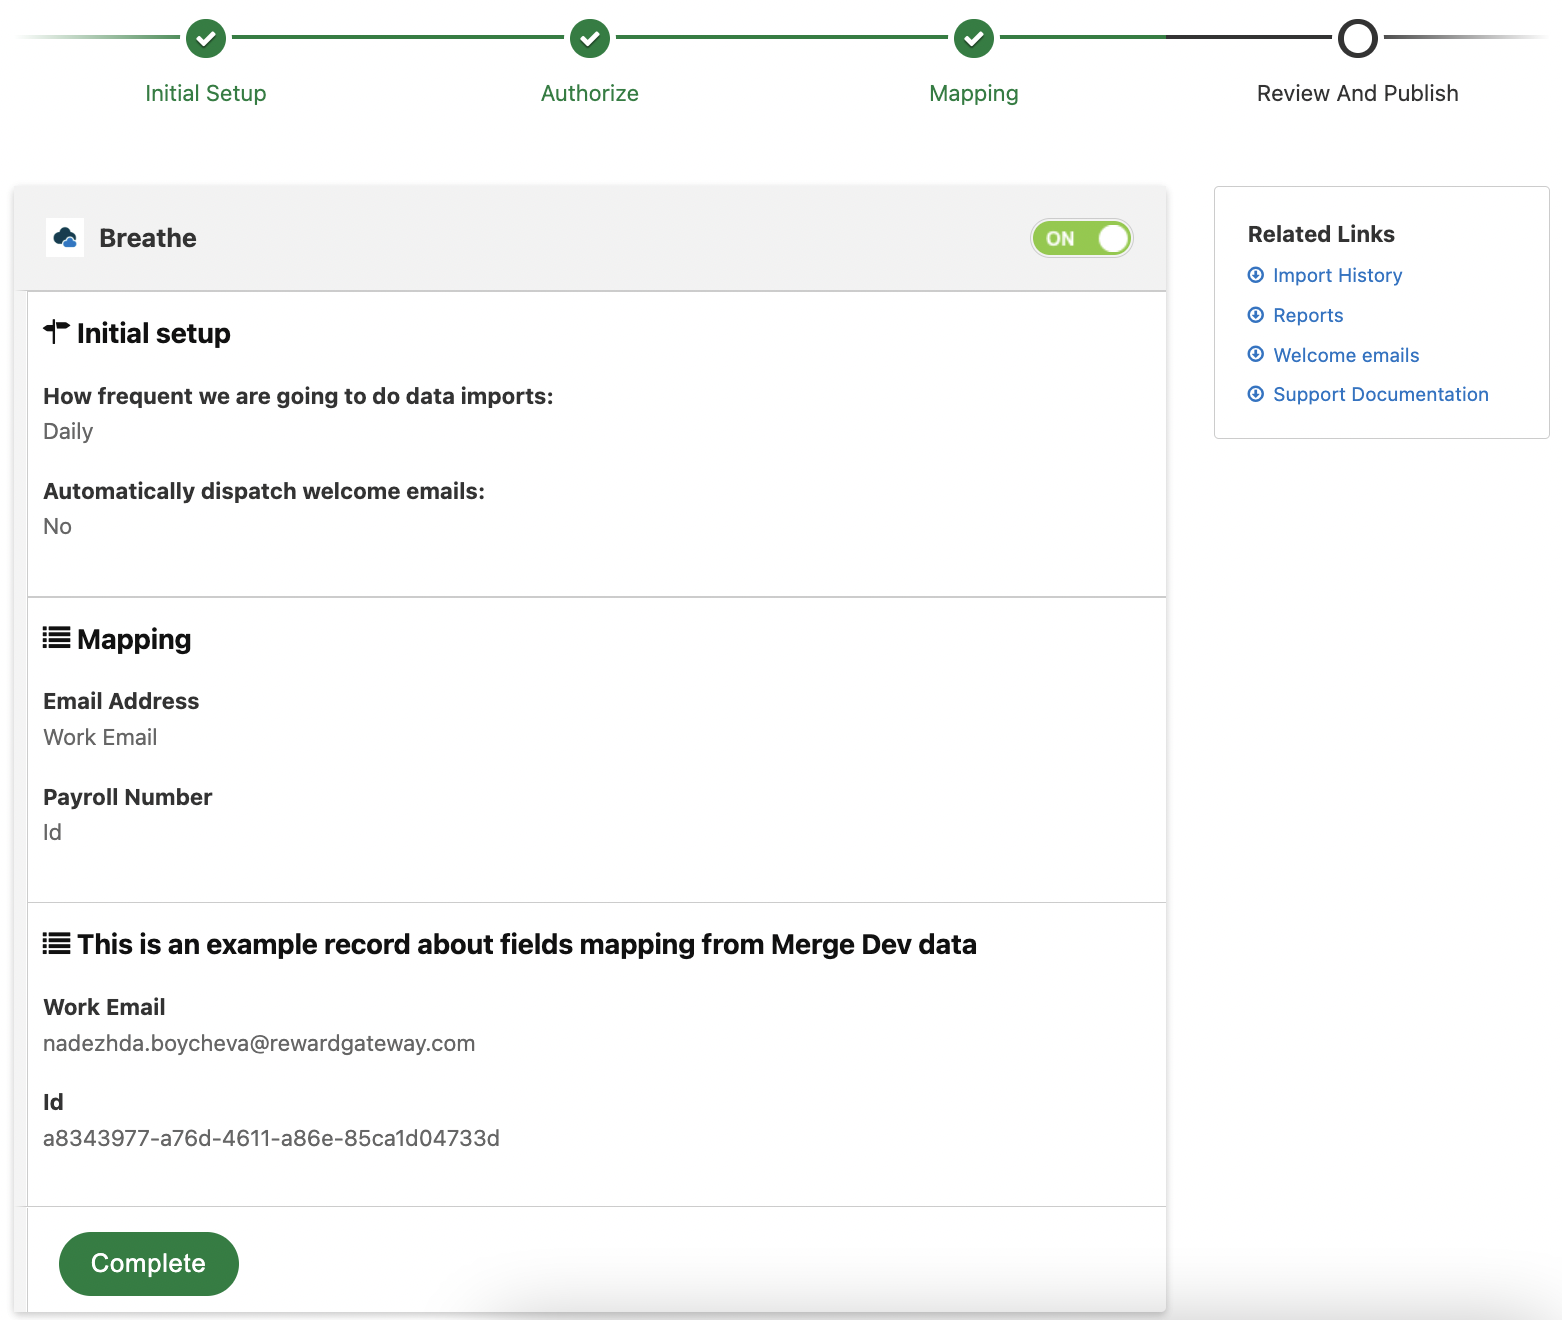Viewport: 1562px width, 1320px height.
Task: Click the Breathe integration title
Action: tap(148, 238)
